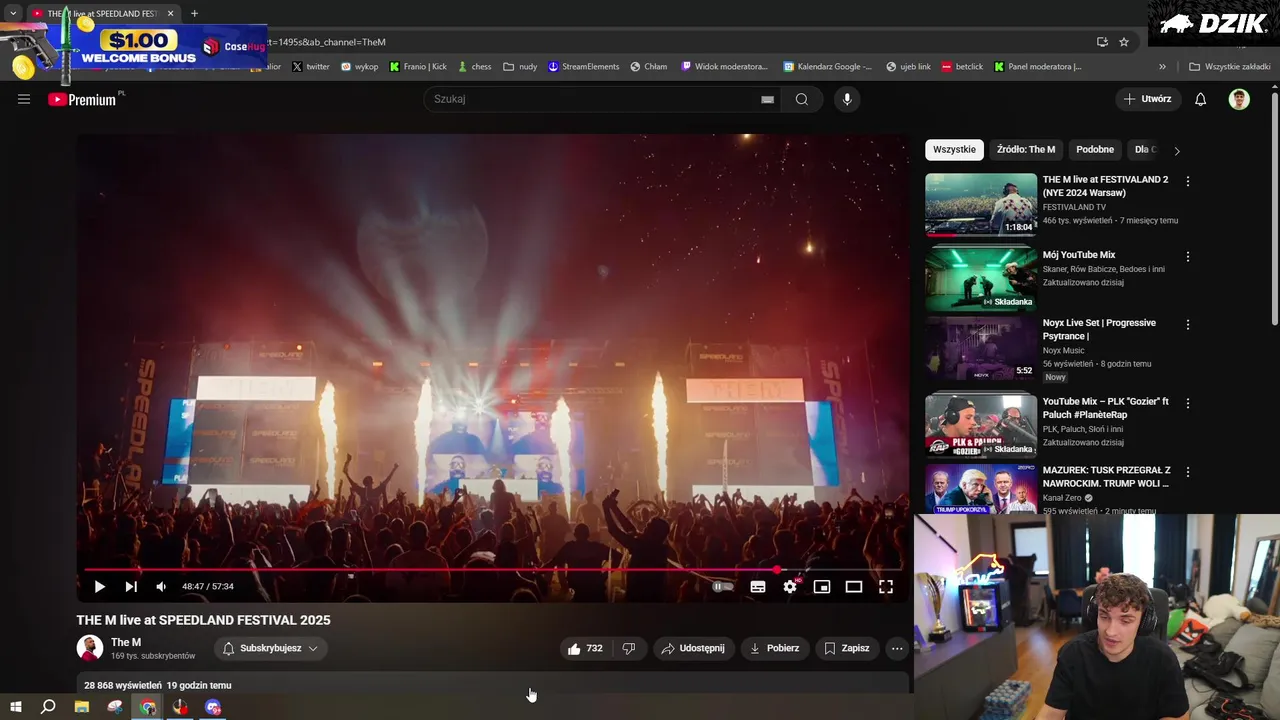Open more options for Noyx Live Set
The height and width of the screenshot is (720, 1280).
click(x=1188, y=325)
